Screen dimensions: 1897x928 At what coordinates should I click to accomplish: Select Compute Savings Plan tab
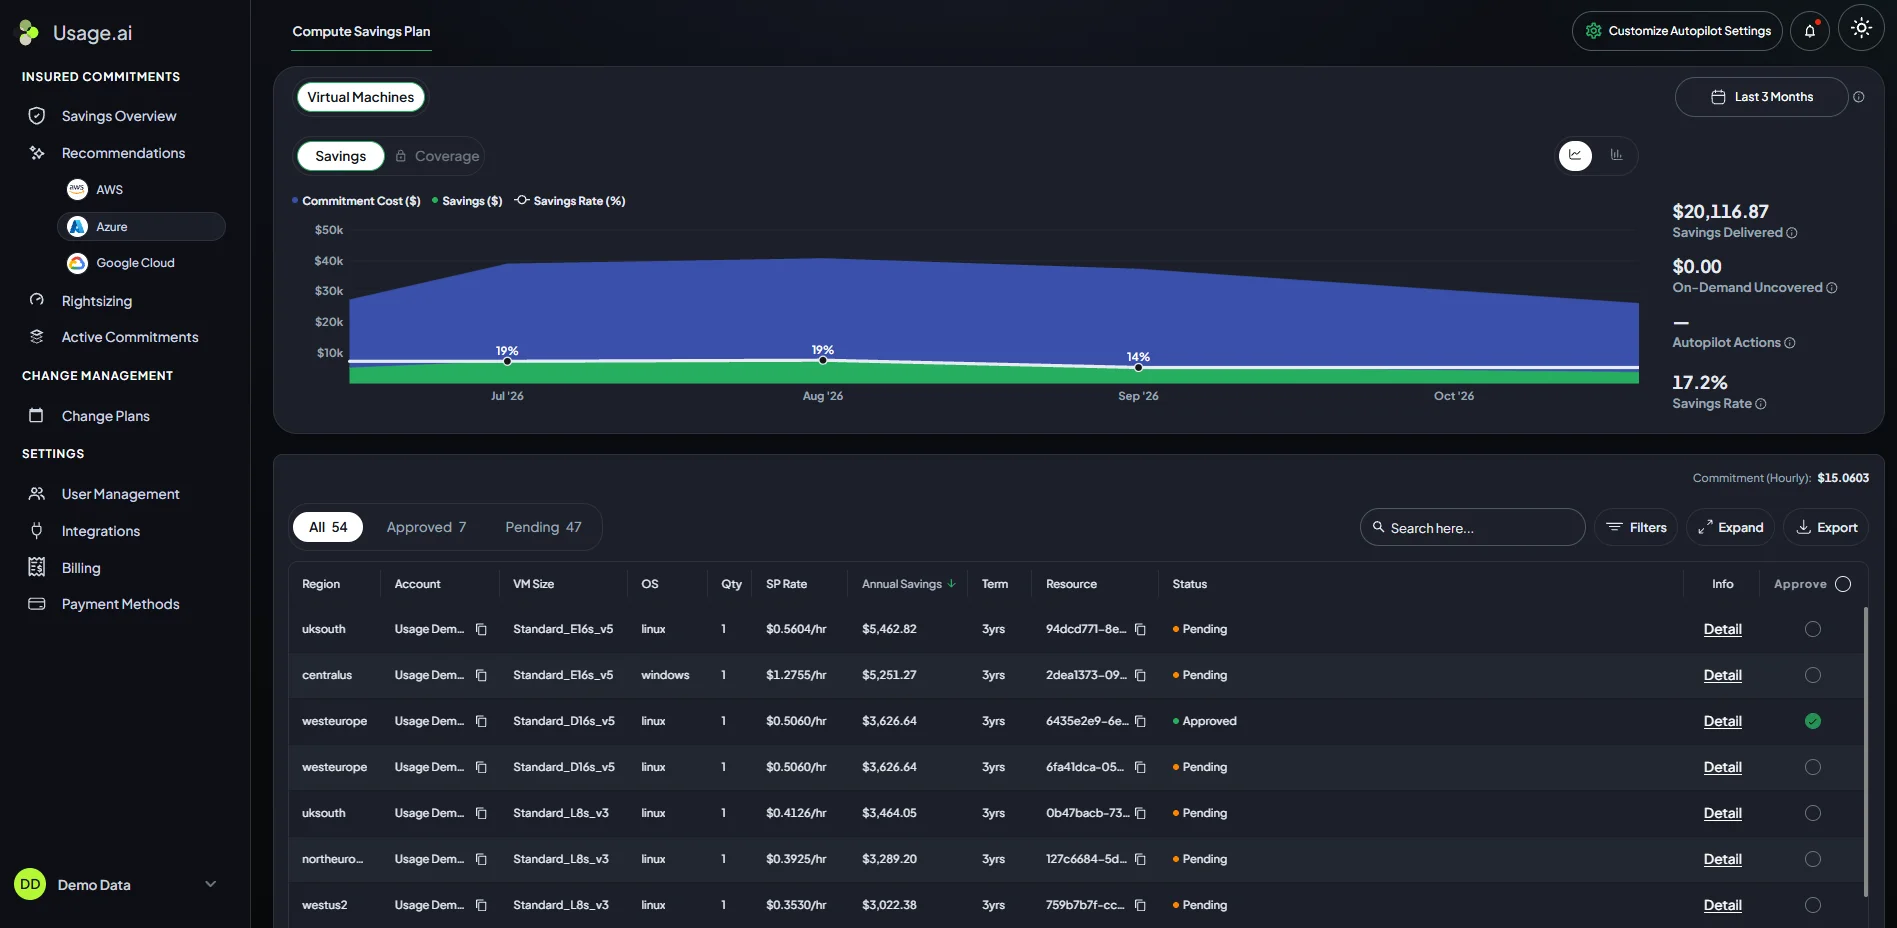(361, 32)
